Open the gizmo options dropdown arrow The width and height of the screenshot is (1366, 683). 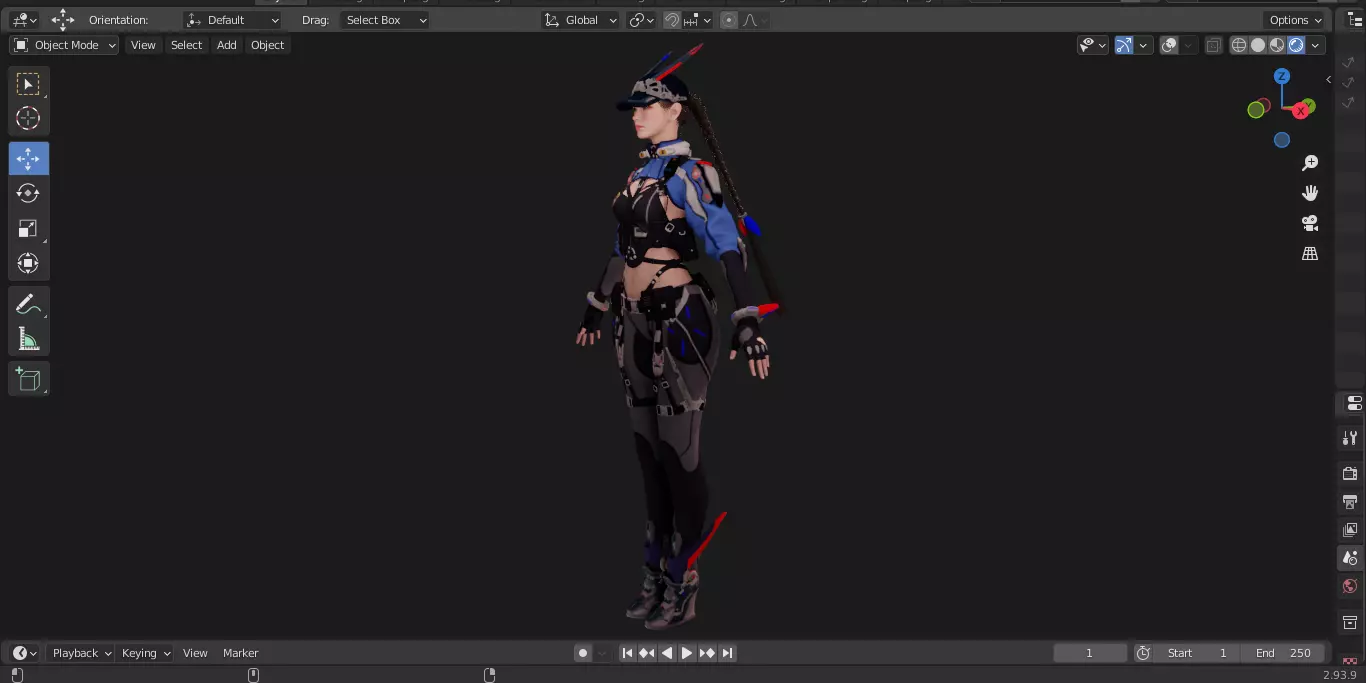[x=1143, y=45]
